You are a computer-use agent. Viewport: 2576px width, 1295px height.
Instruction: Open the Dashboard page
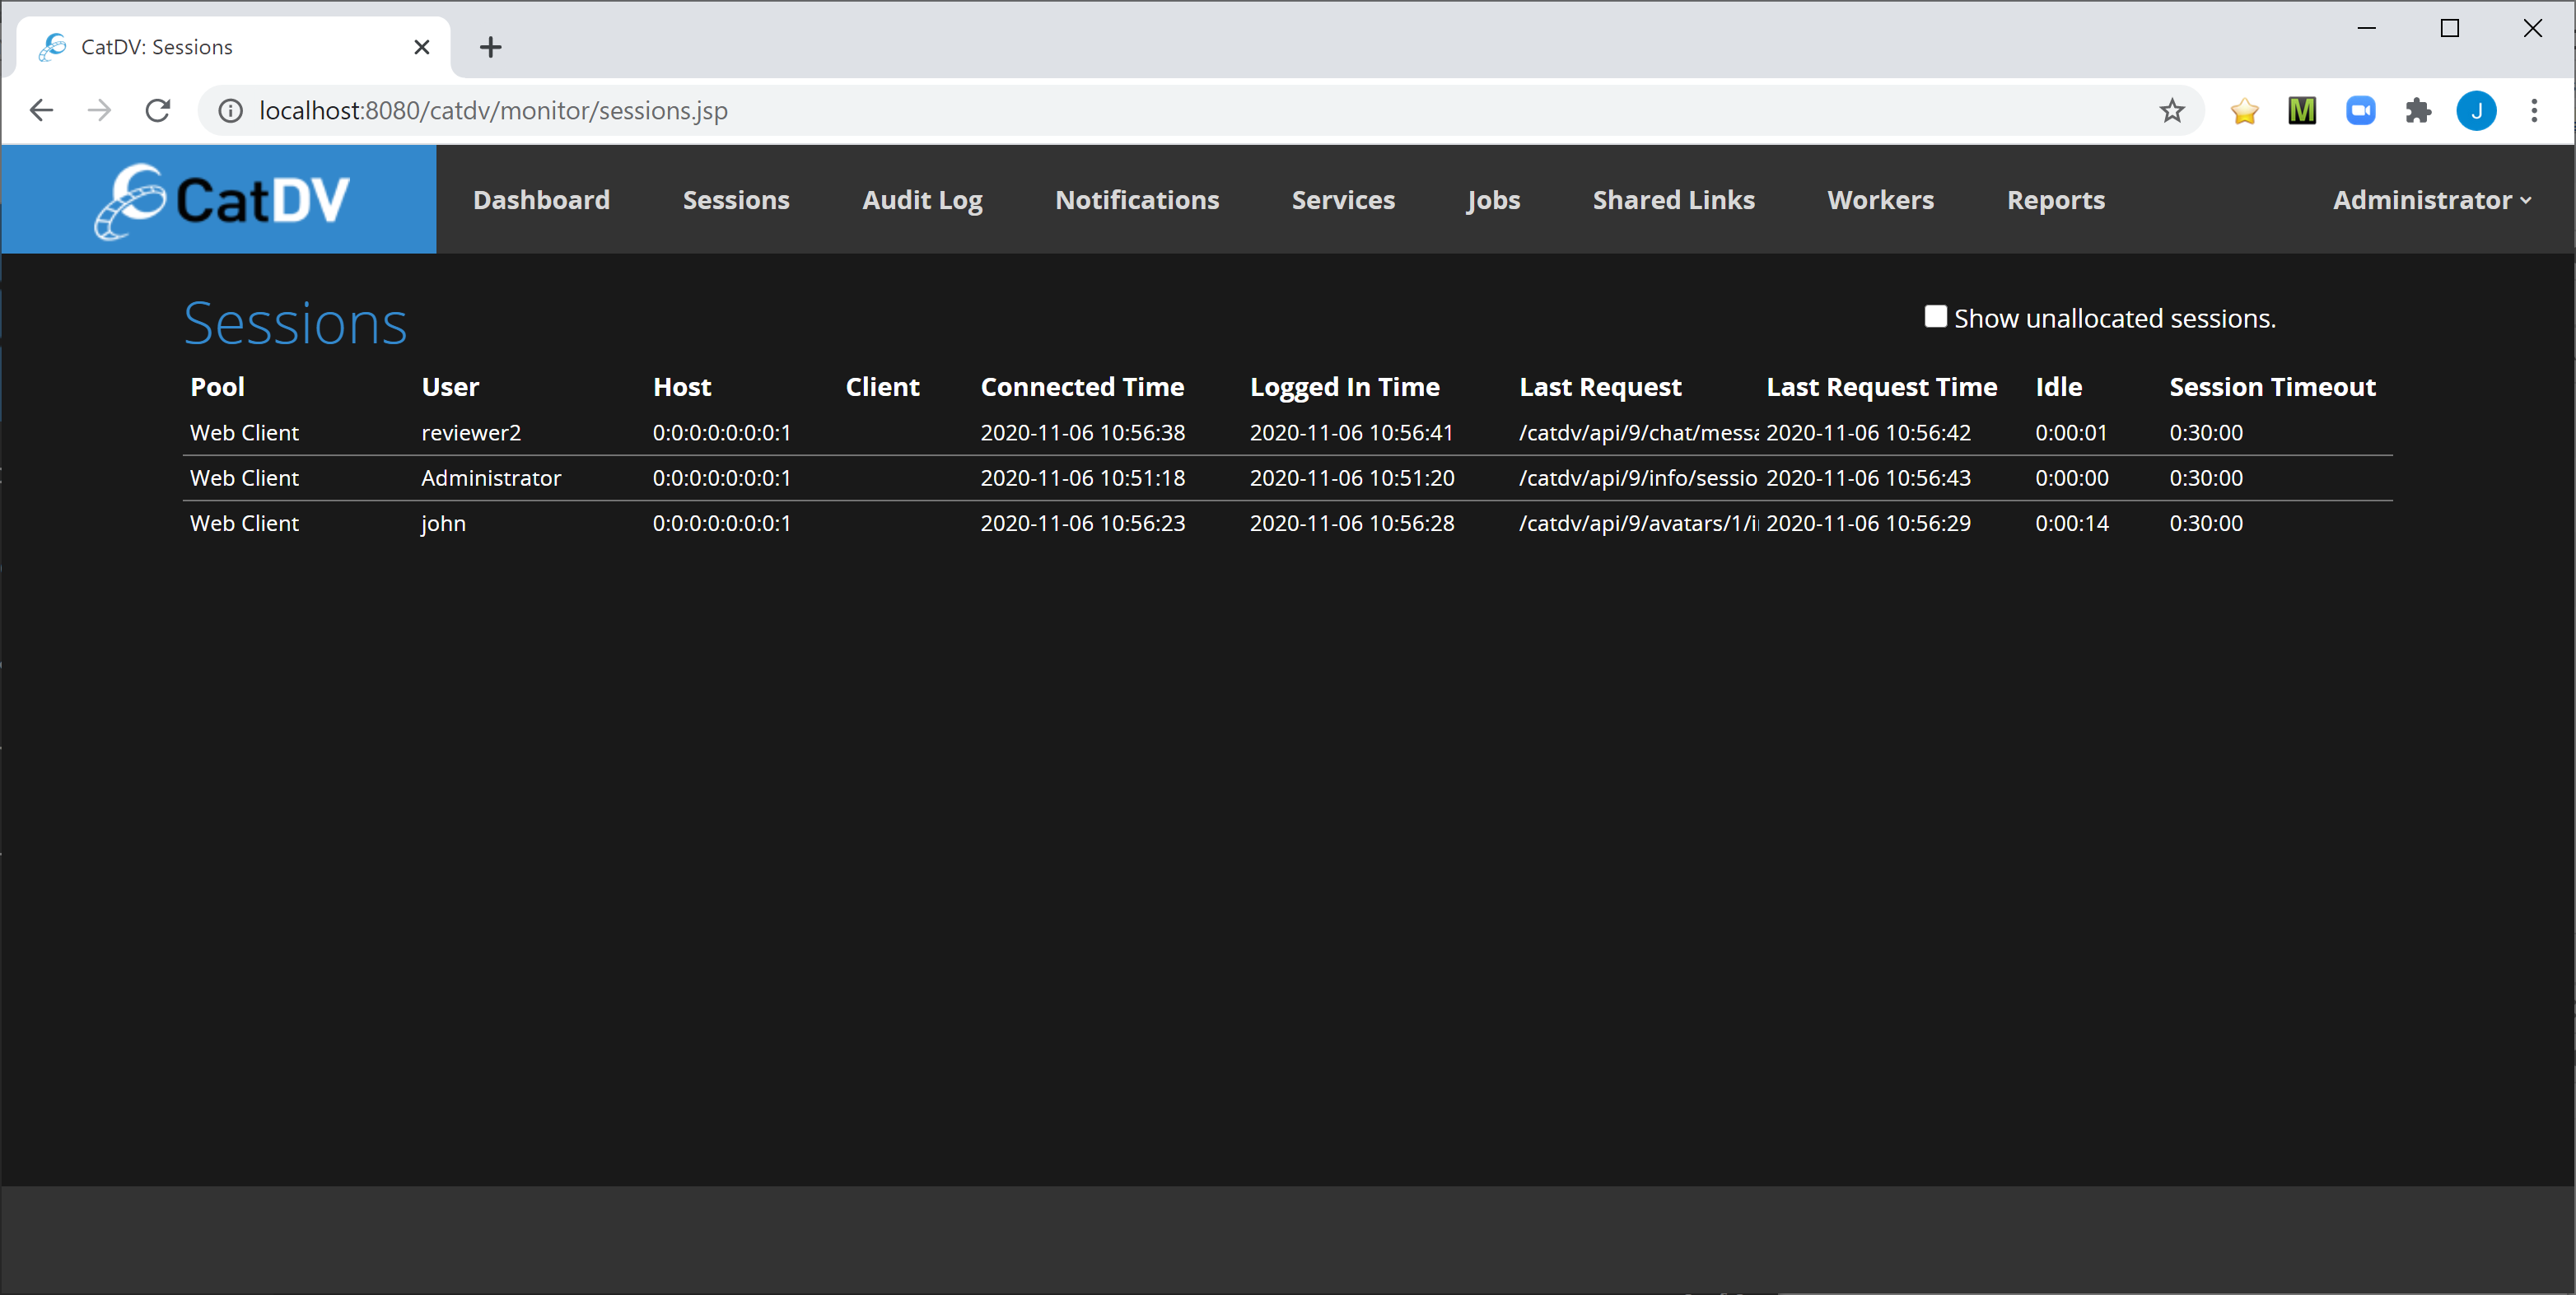coord(541,200)
